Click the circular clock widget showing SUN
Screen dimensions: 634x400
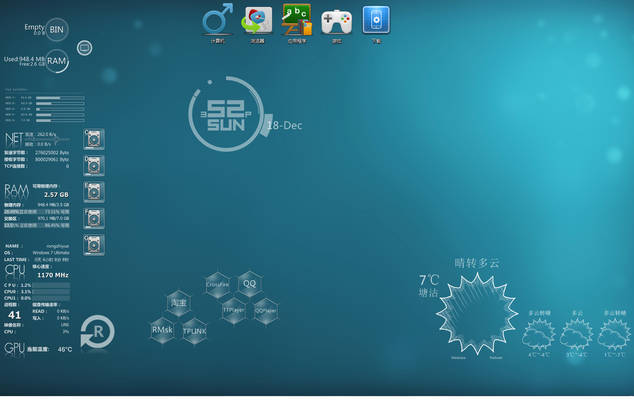(x=226, y=114)
